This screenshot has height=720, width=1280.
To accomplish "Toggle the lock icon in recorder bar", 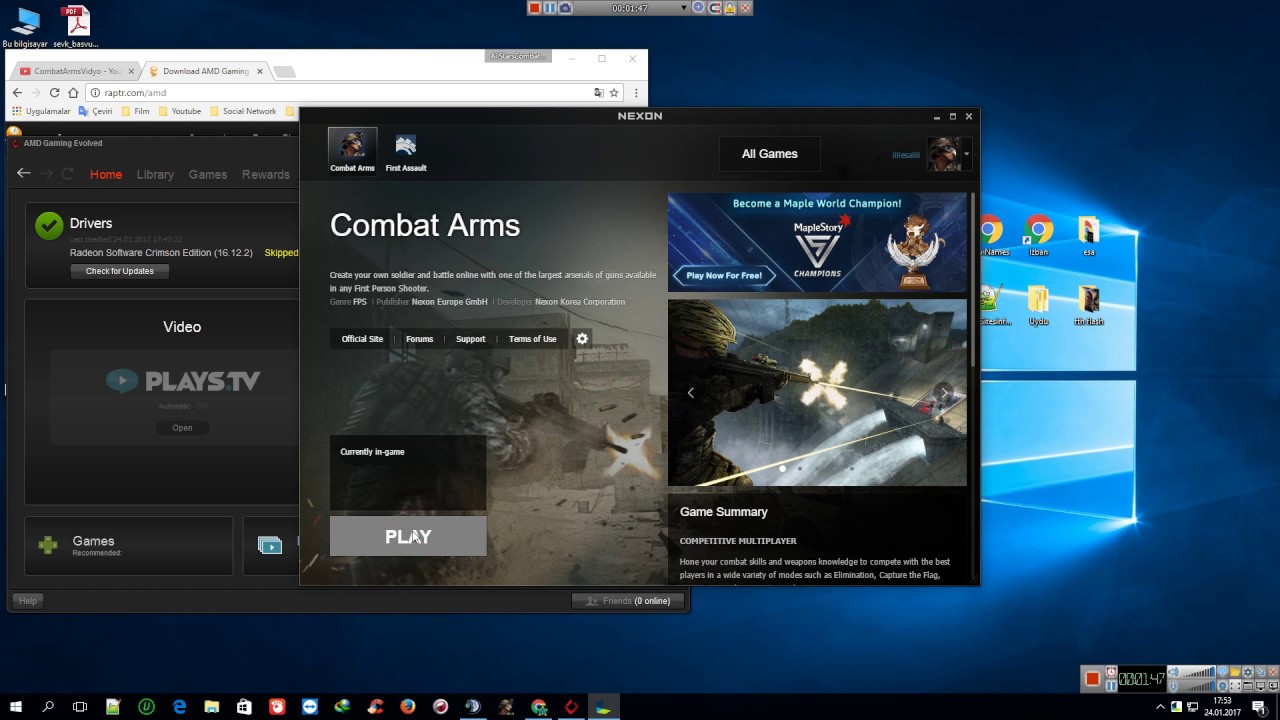I will [730, 8].
